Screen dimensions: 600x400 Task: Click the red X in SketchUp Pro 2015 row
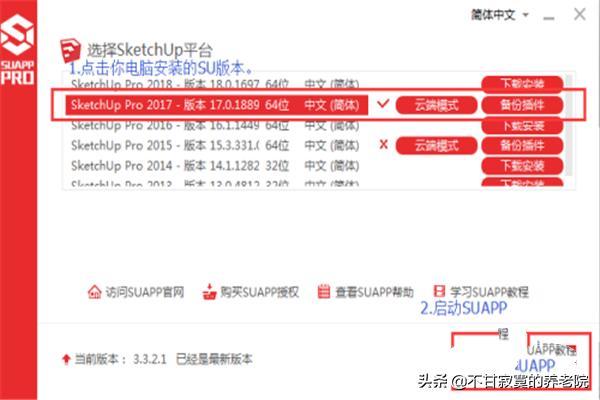383,145
